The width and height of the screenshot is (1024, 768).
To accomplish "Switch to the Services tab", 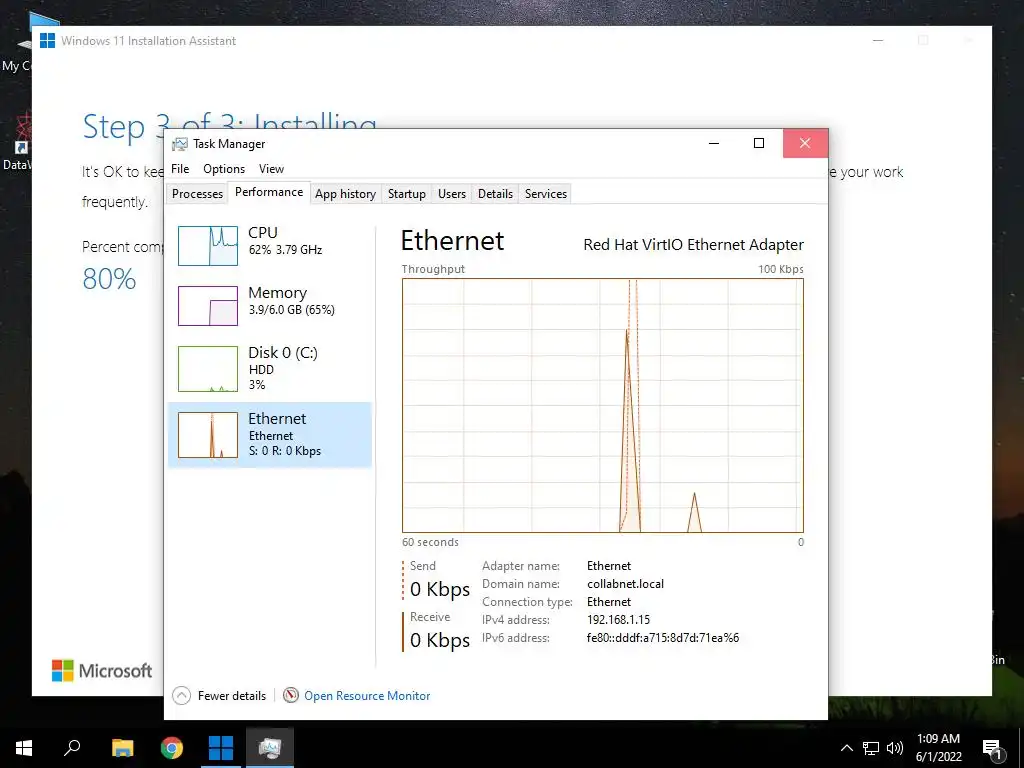I will click(546, 194).
